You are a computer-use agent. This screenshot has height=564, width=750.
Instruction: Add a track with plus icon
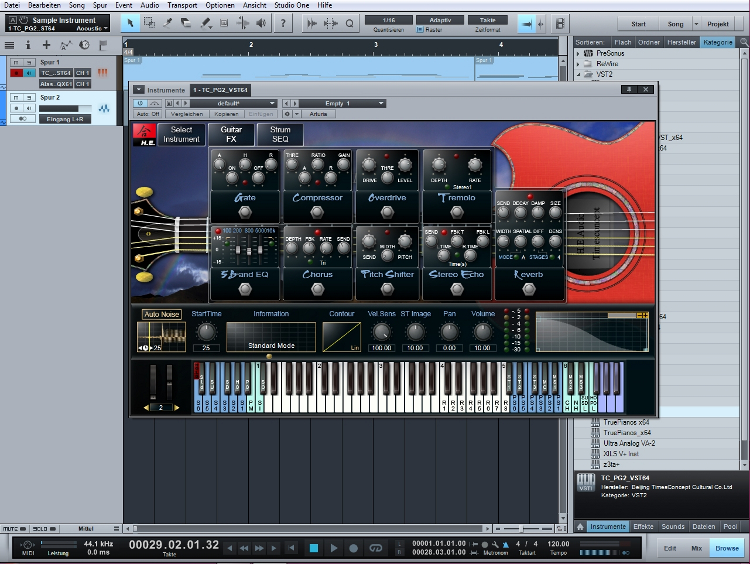[46, 45]
